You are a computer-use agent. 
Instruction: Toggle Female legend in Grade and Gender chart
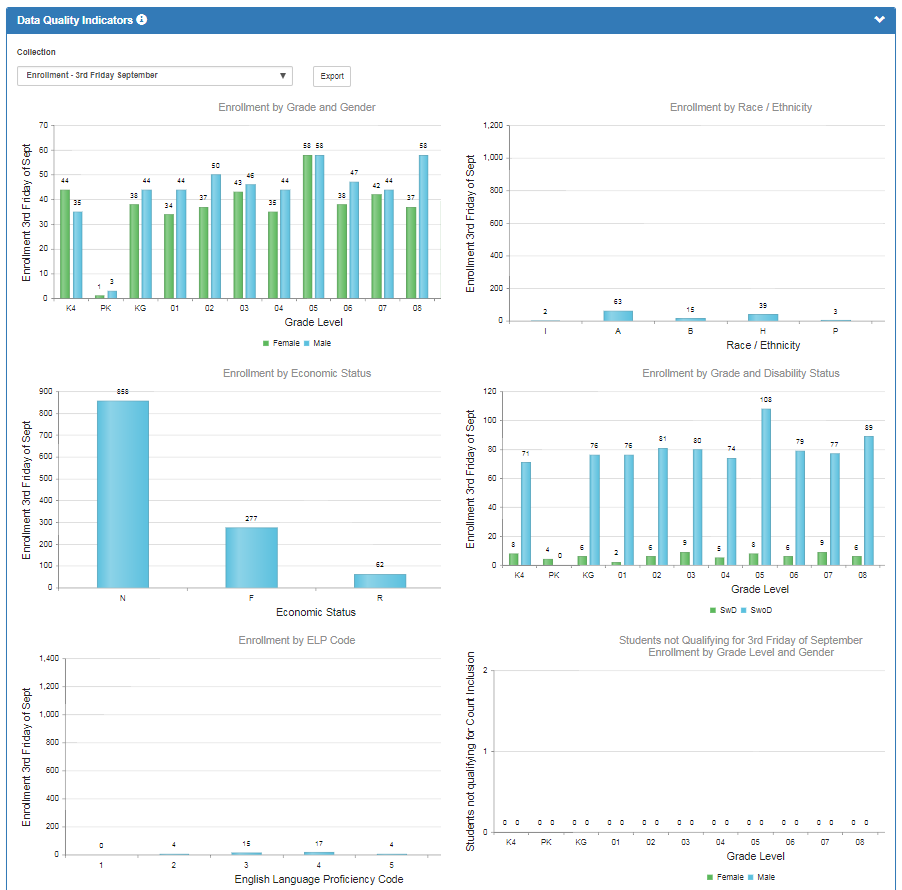(x=281, y=343)
